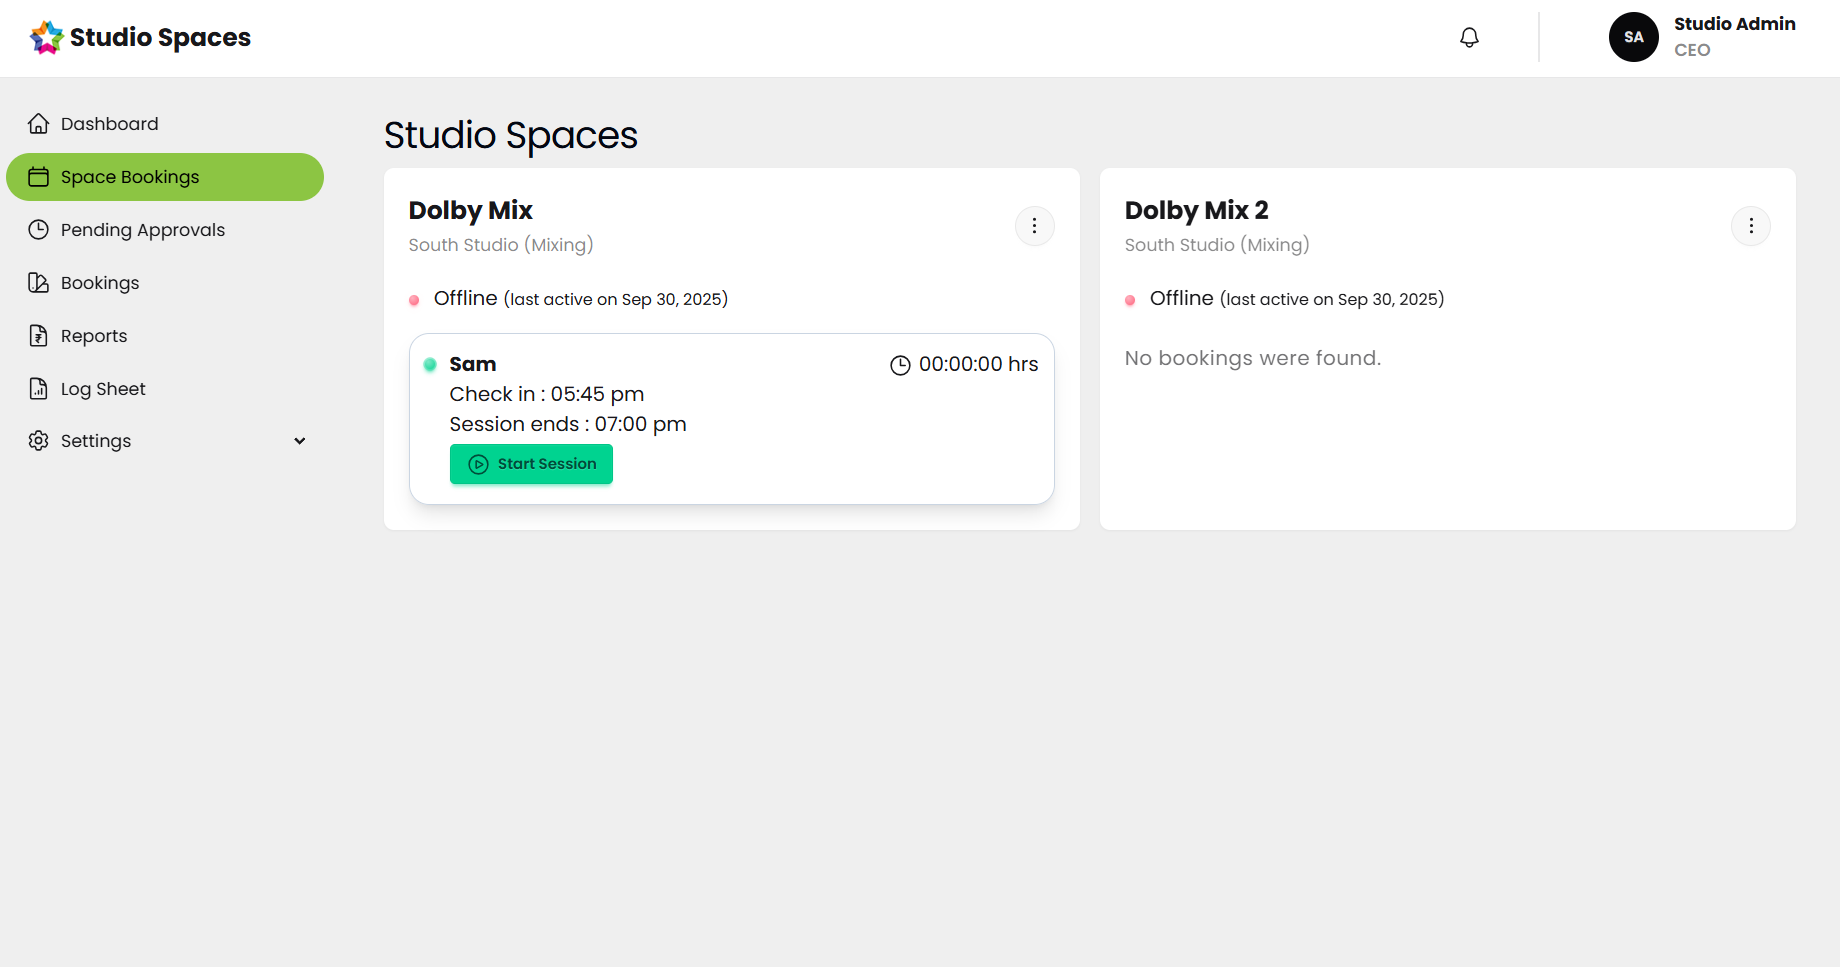Open Space Bookings menu item
This screenshot has height=967, width=1840.
(165, 177)
